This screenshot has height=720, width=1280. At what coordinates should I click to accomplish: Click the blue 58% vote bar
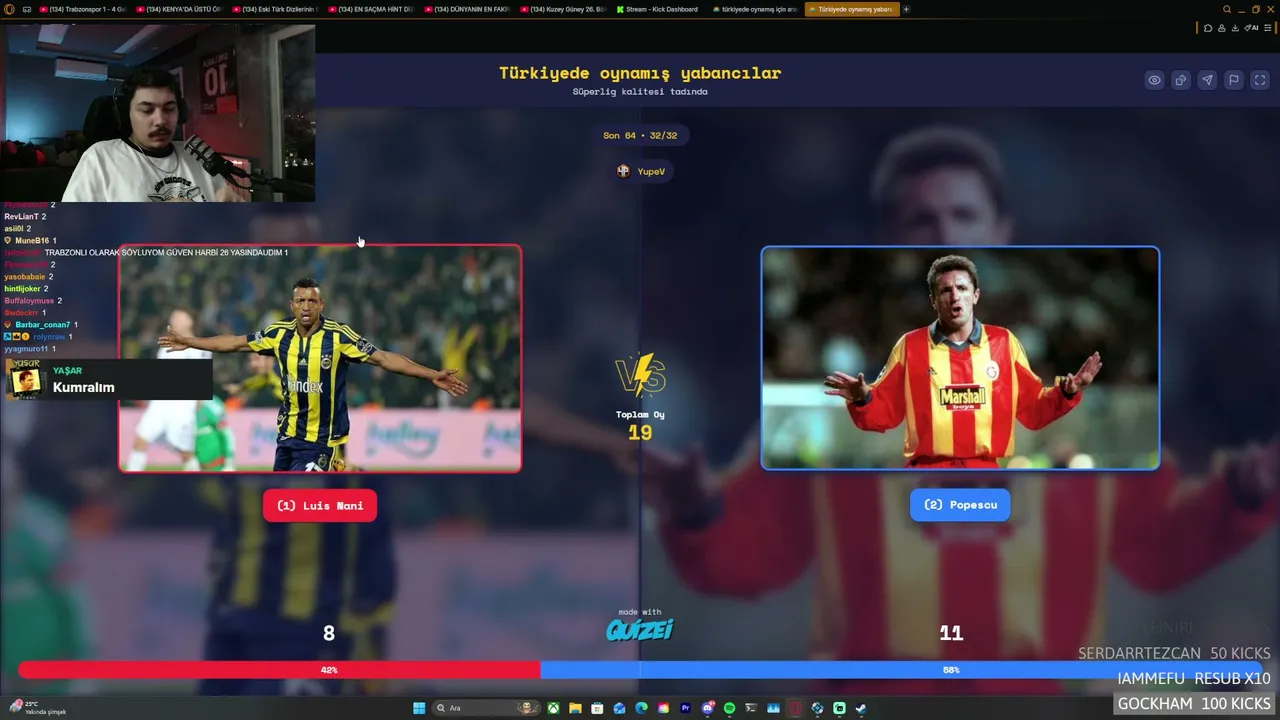(900, 669)
